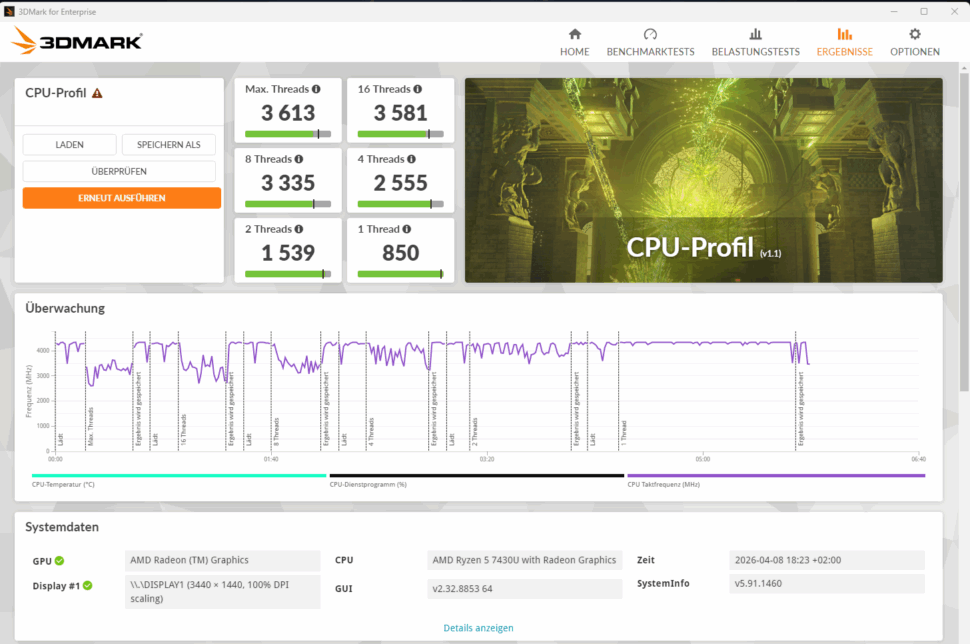Click the info icon next to 1 Thread

pos(406,229)
